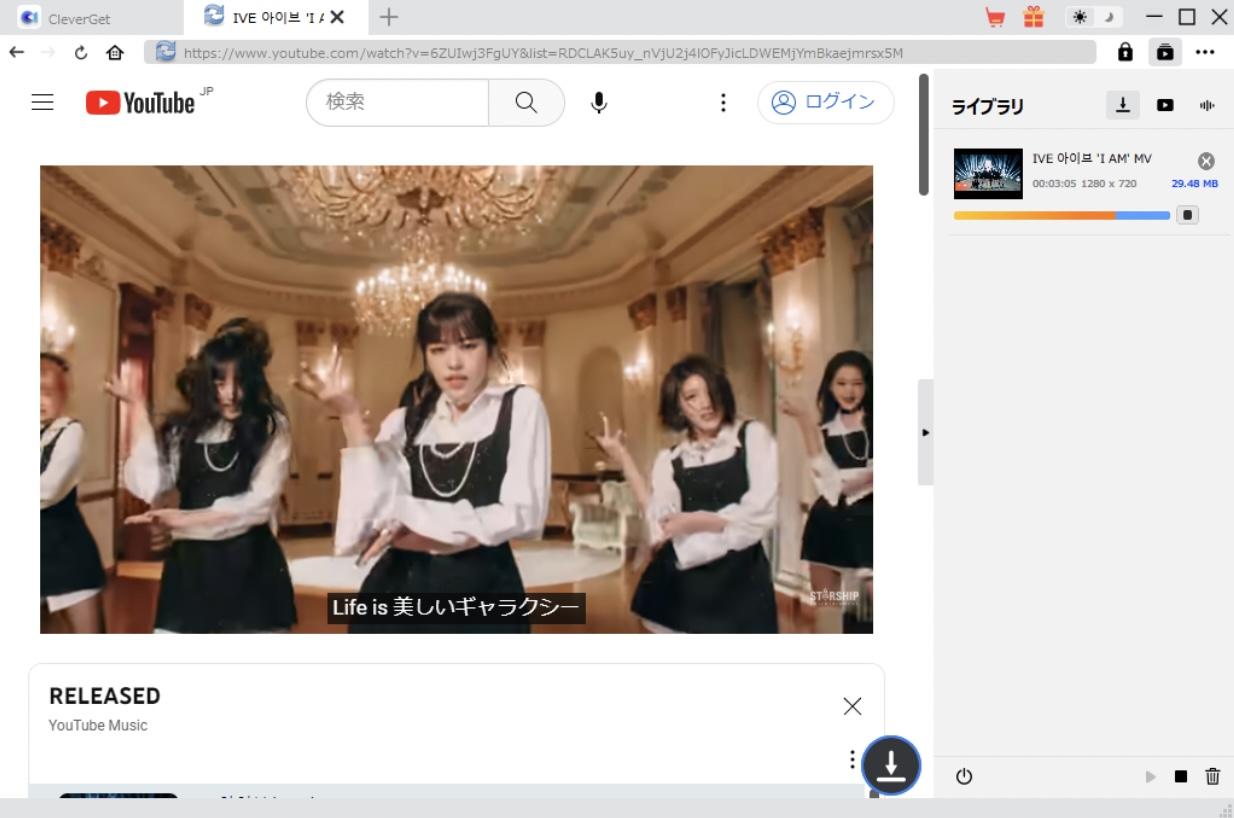
Task: Click the video player area
Action: click(456, 399)
